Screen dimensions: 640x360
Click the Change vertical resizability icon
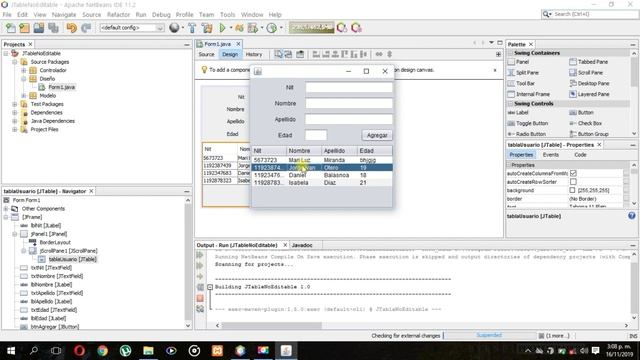(389, 54)
